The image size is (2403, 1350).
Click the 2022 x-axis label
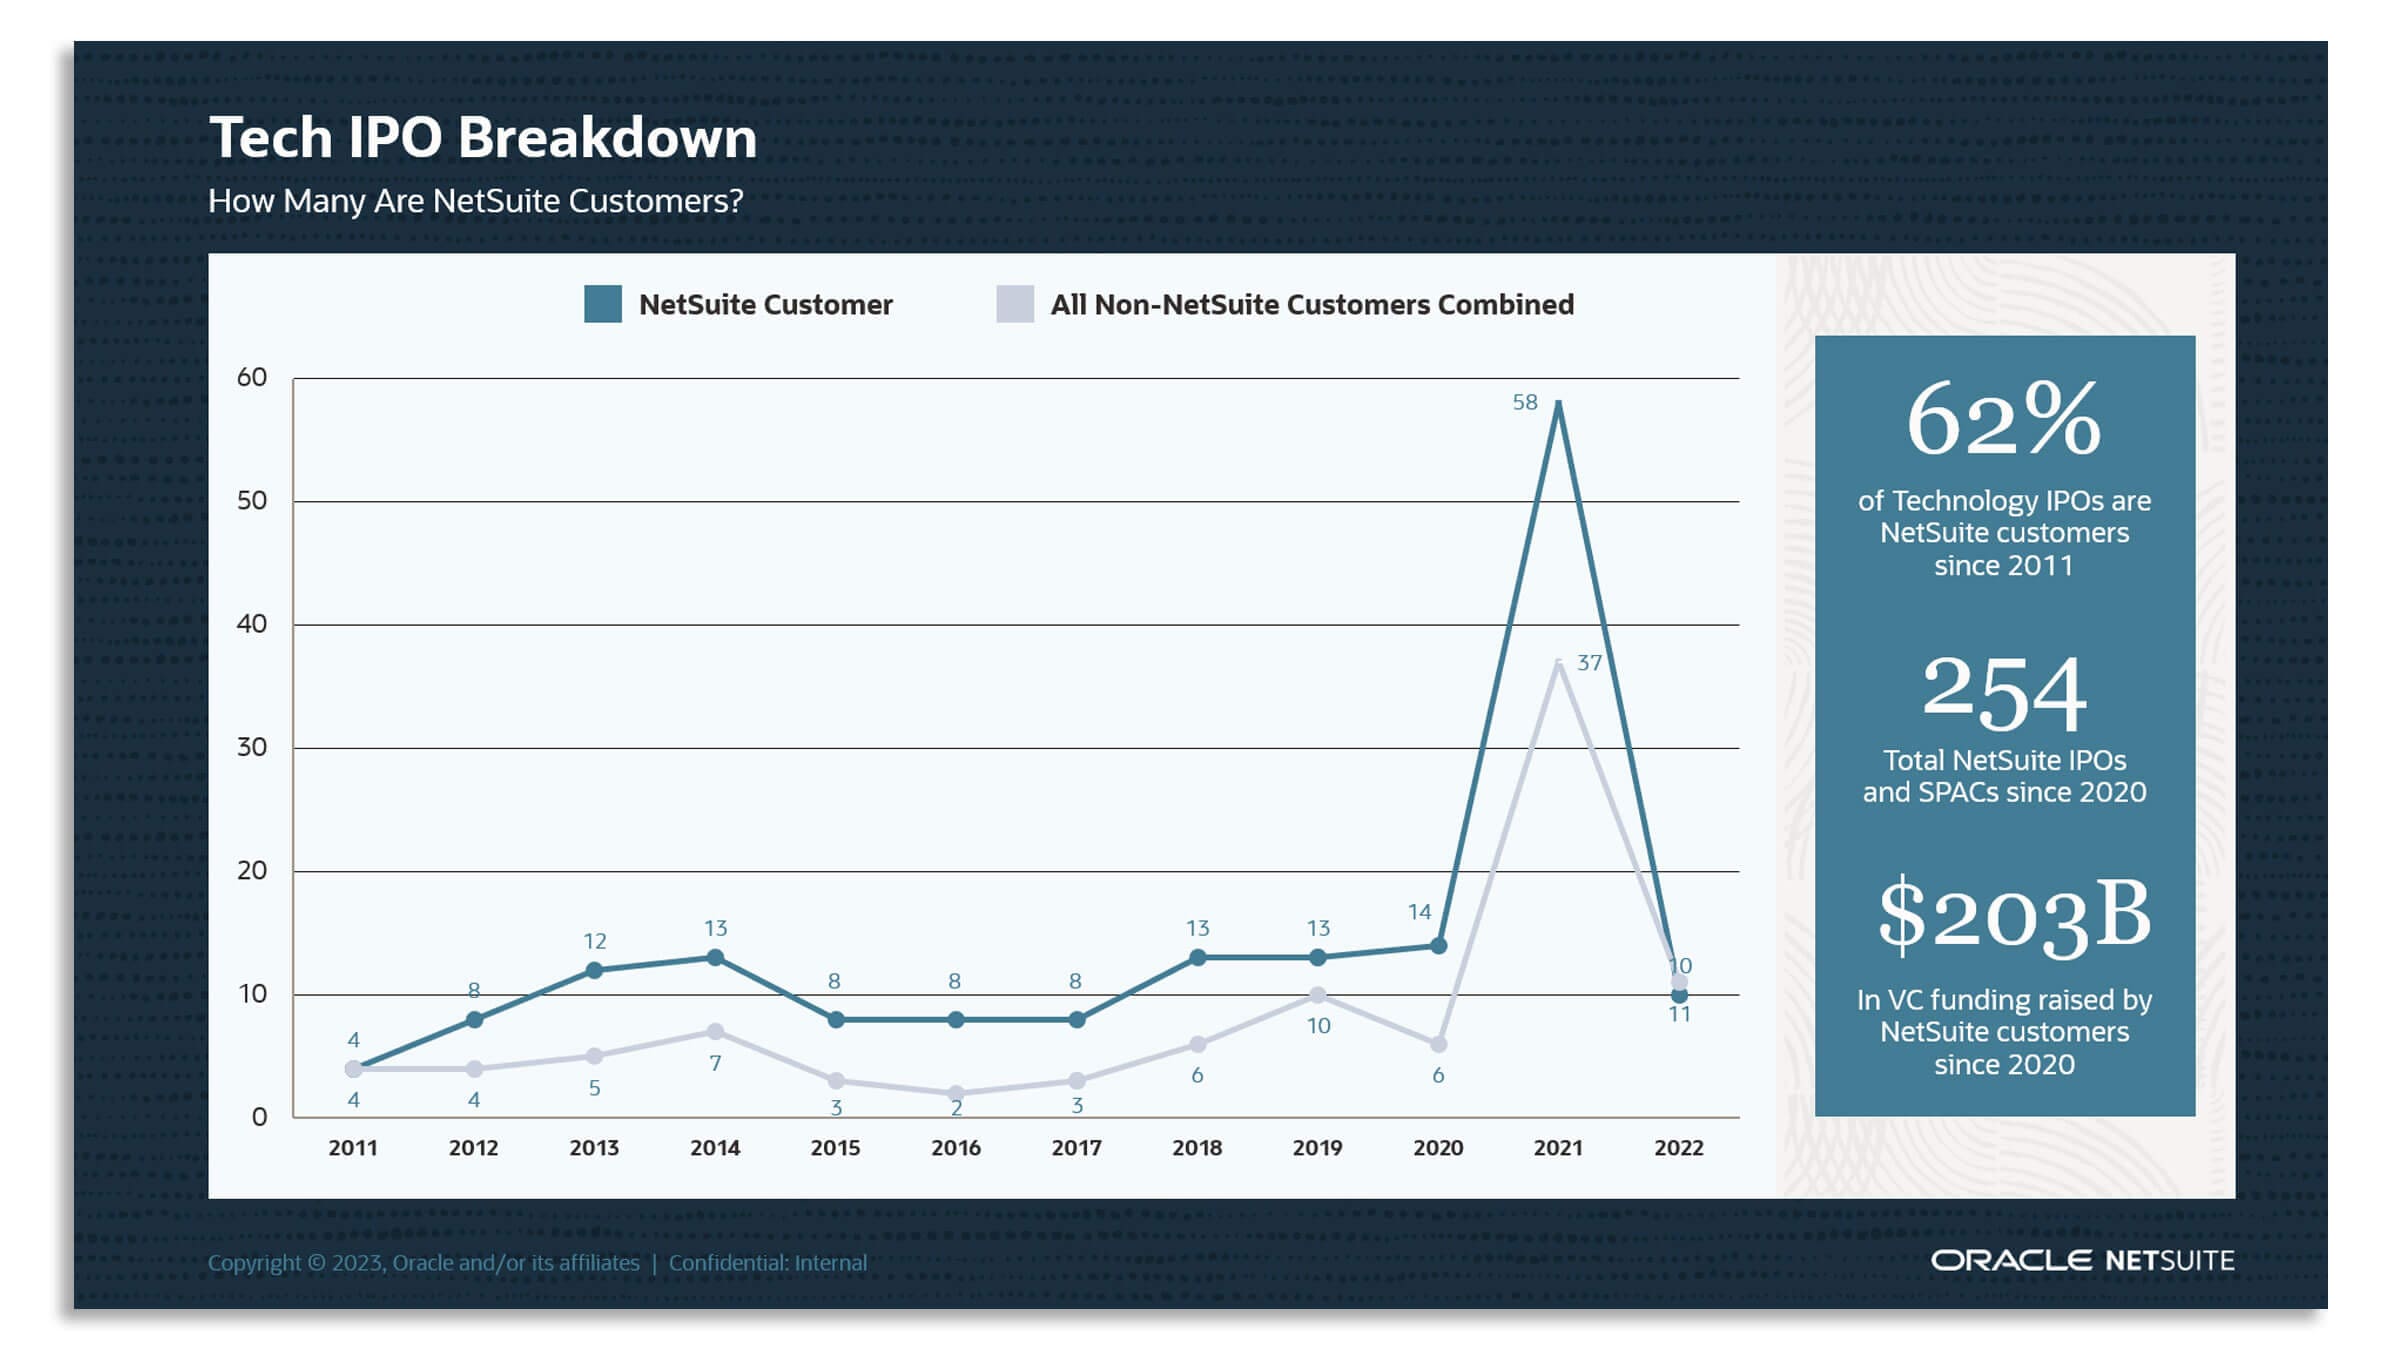pos(1679,1147)
